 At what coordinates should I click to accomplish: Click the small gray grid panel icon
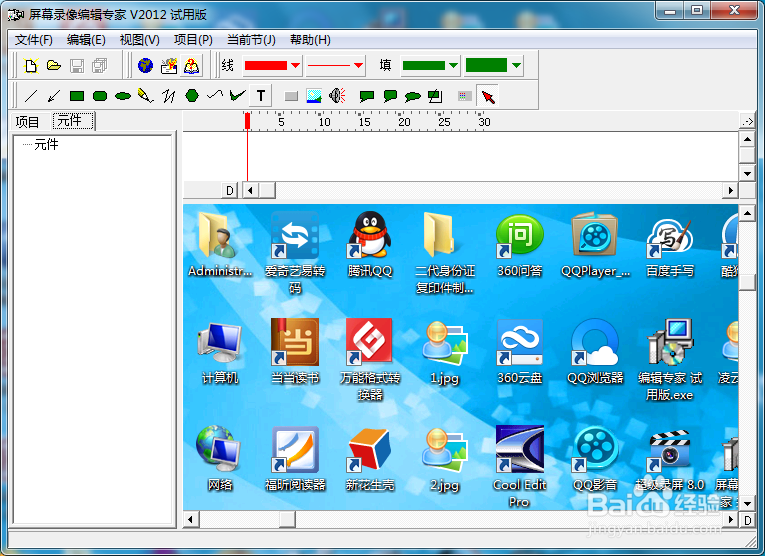point(464,96)
